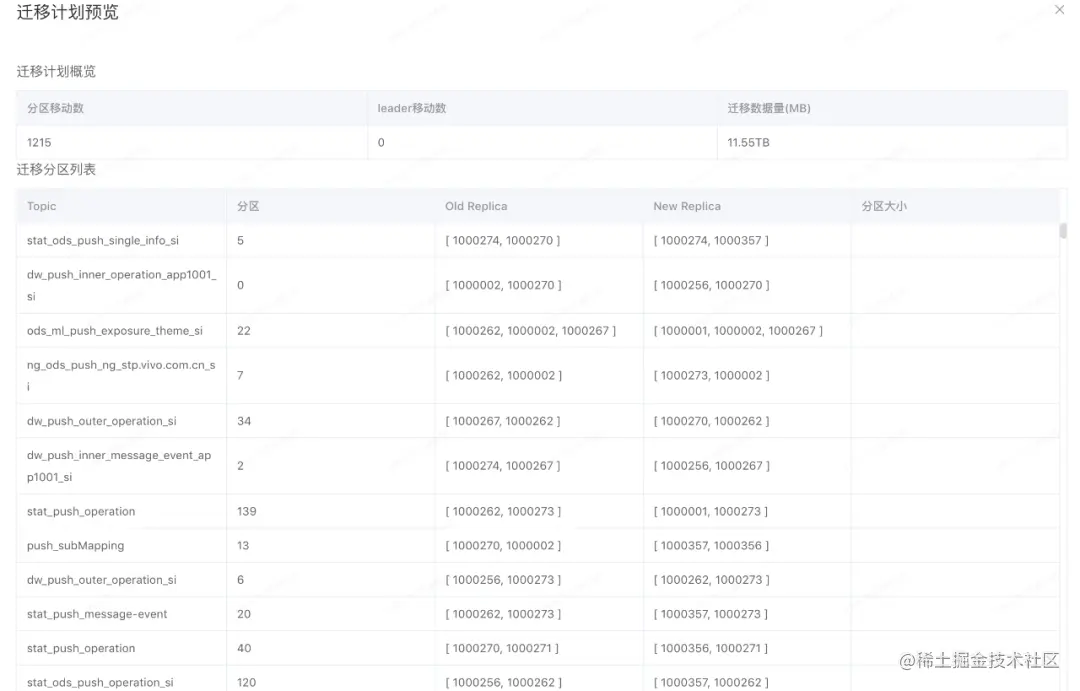
Task: Click partition number 22
Action: 244,331
